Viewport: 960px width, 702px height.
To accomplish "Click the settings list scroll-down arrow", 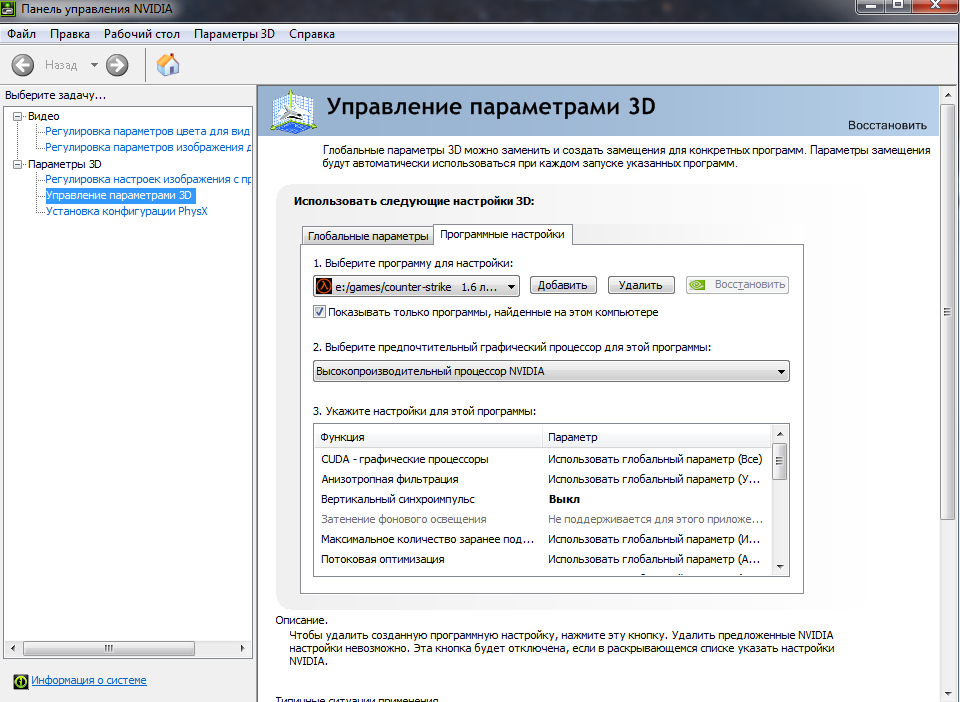I will pos(780,567).
